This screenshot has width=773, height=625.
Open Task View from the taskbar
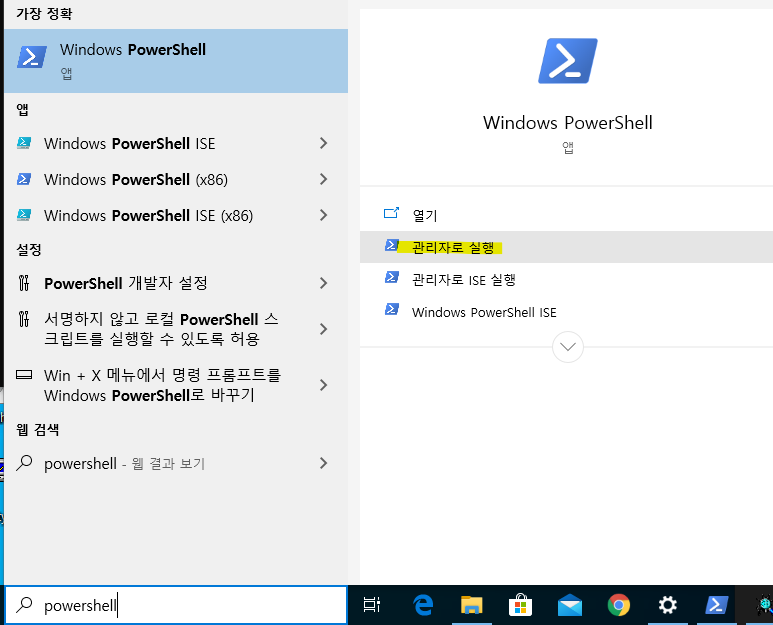click(372, 605)
